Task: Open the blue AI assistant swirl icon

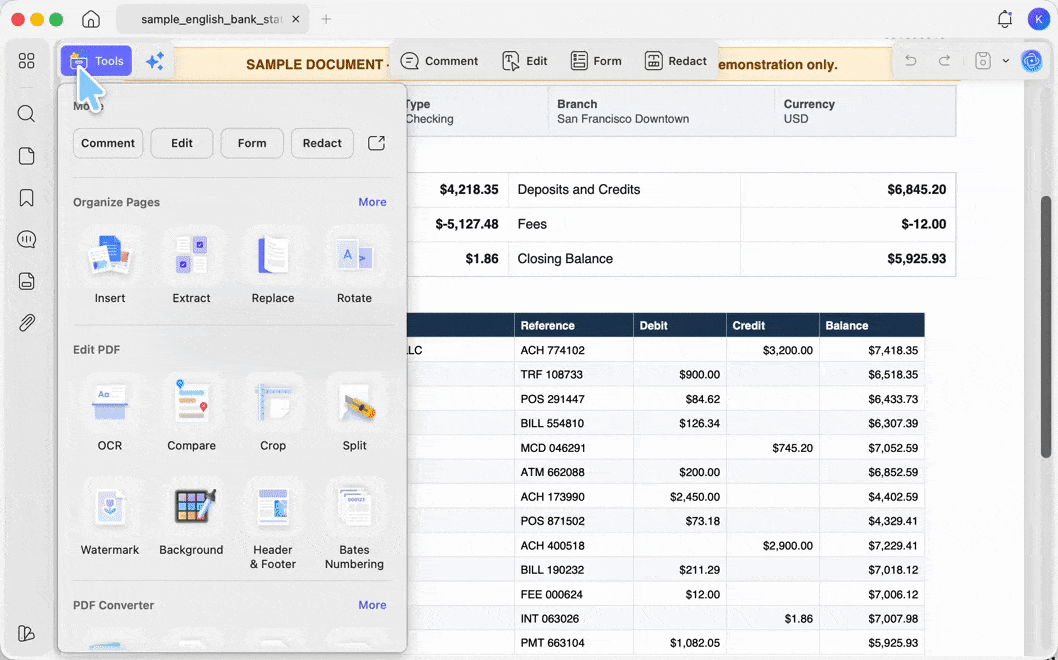Action: [1031, 61]
